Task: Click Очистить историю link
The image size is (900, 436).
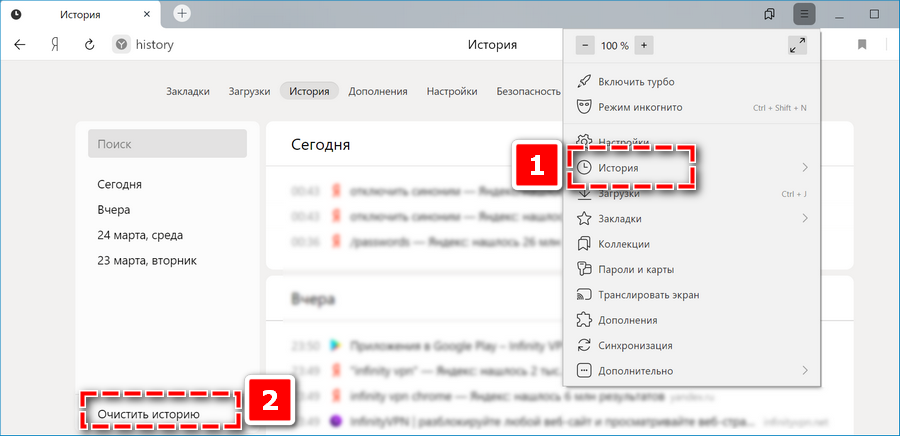Action: (148, 413)
